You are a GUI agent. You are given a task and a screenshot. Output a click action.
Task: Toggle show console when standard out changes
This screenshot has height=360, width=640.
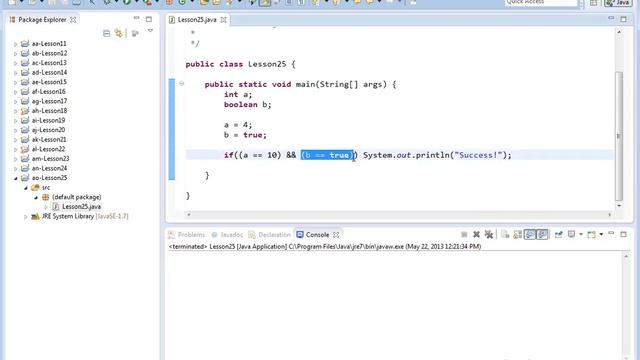530,234
